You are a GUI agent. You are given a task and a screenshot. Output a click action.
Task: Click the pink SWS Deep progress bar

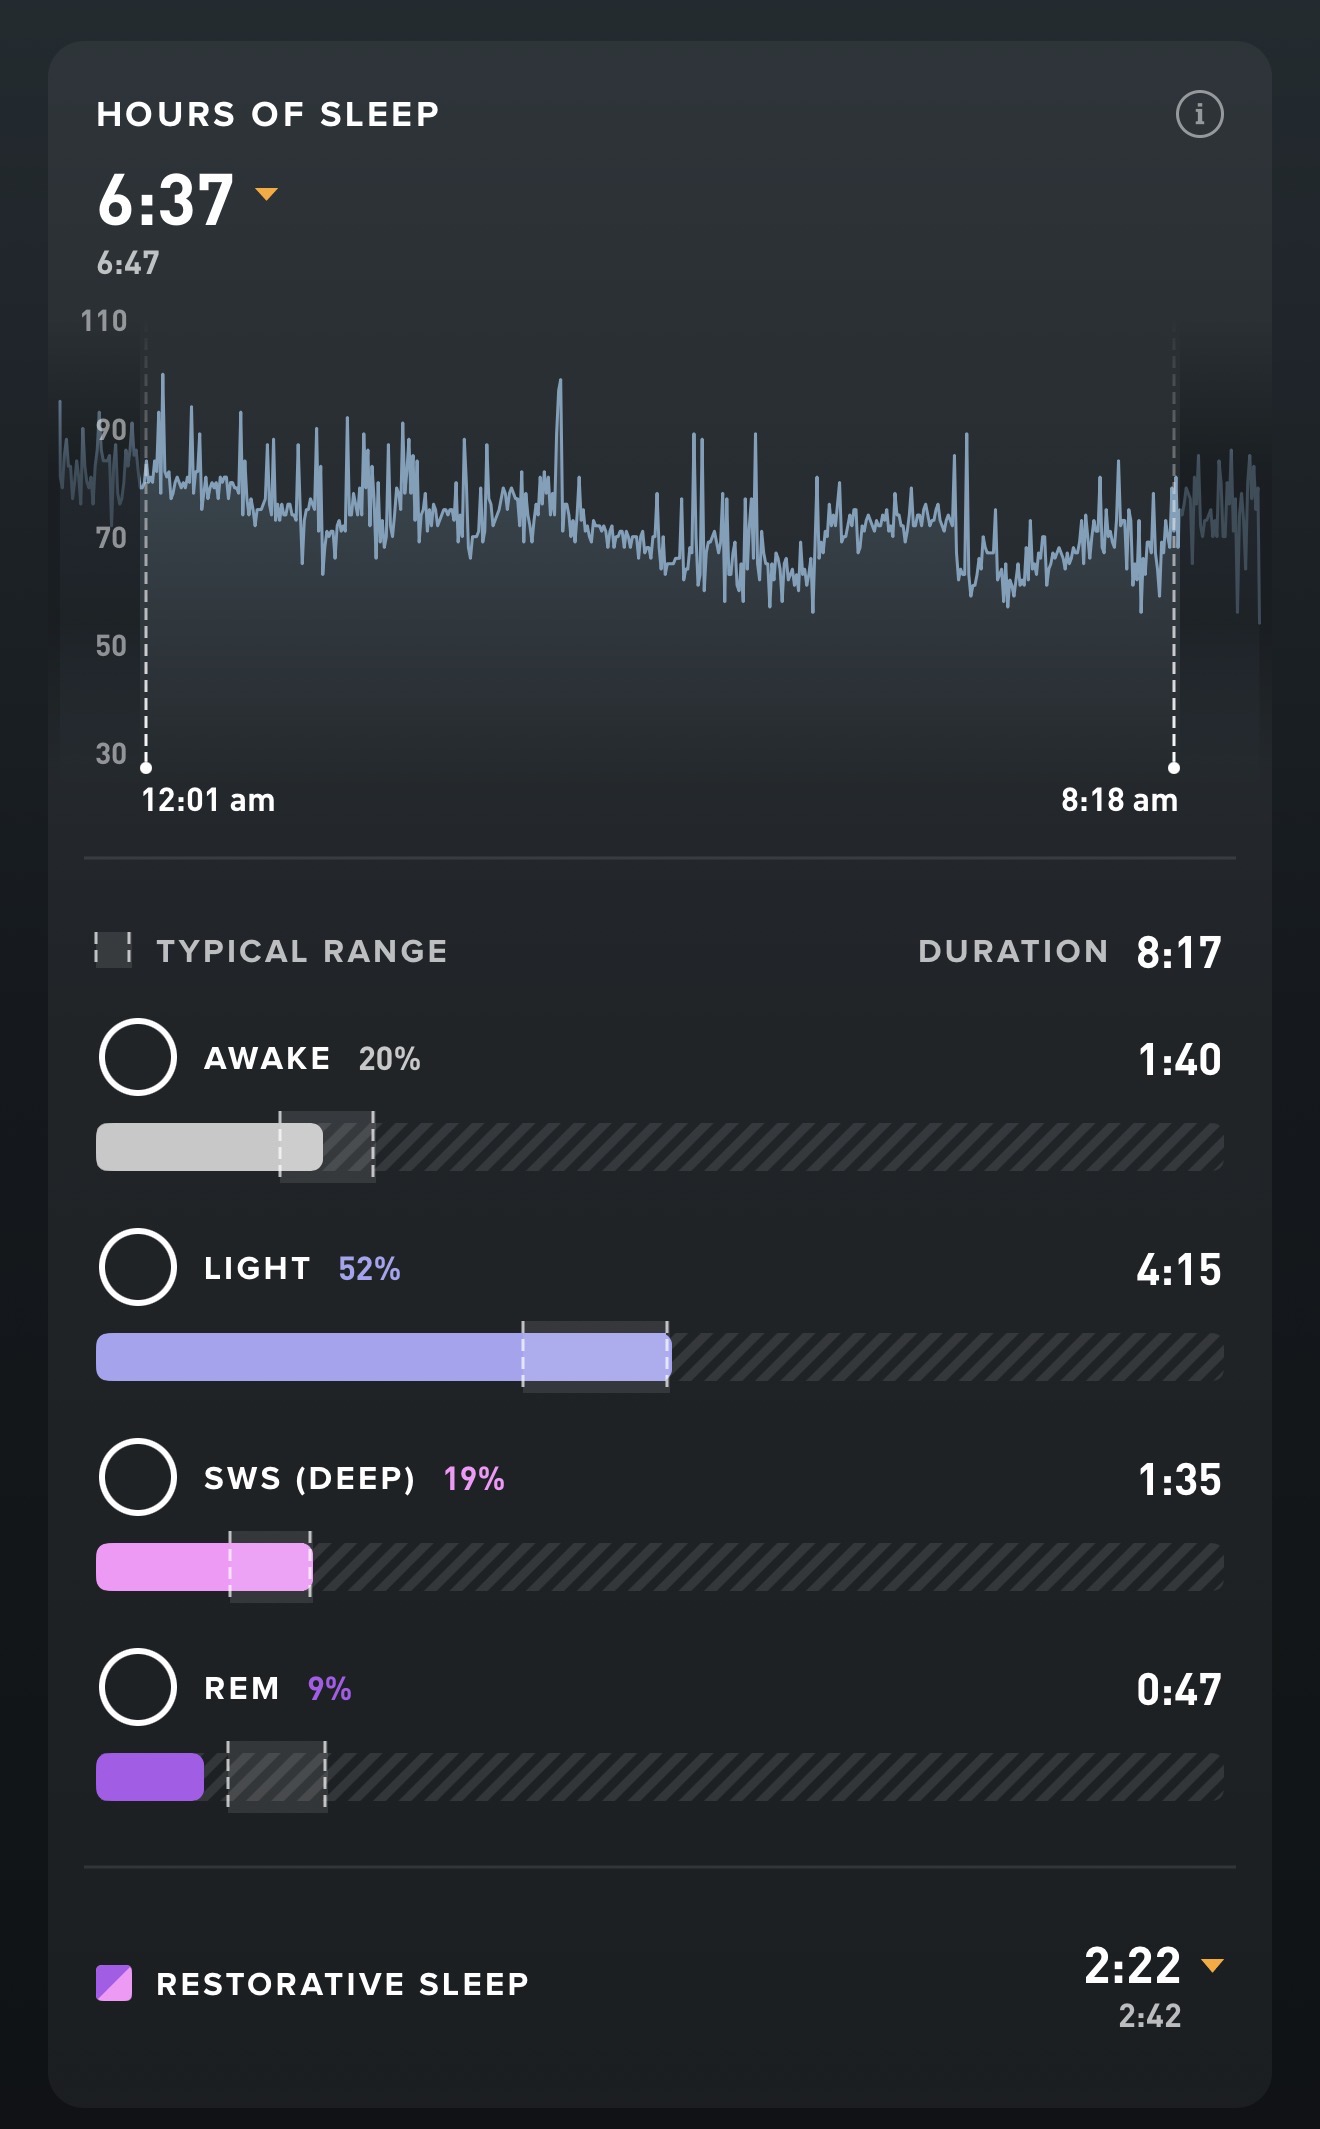pos(204,1567)
